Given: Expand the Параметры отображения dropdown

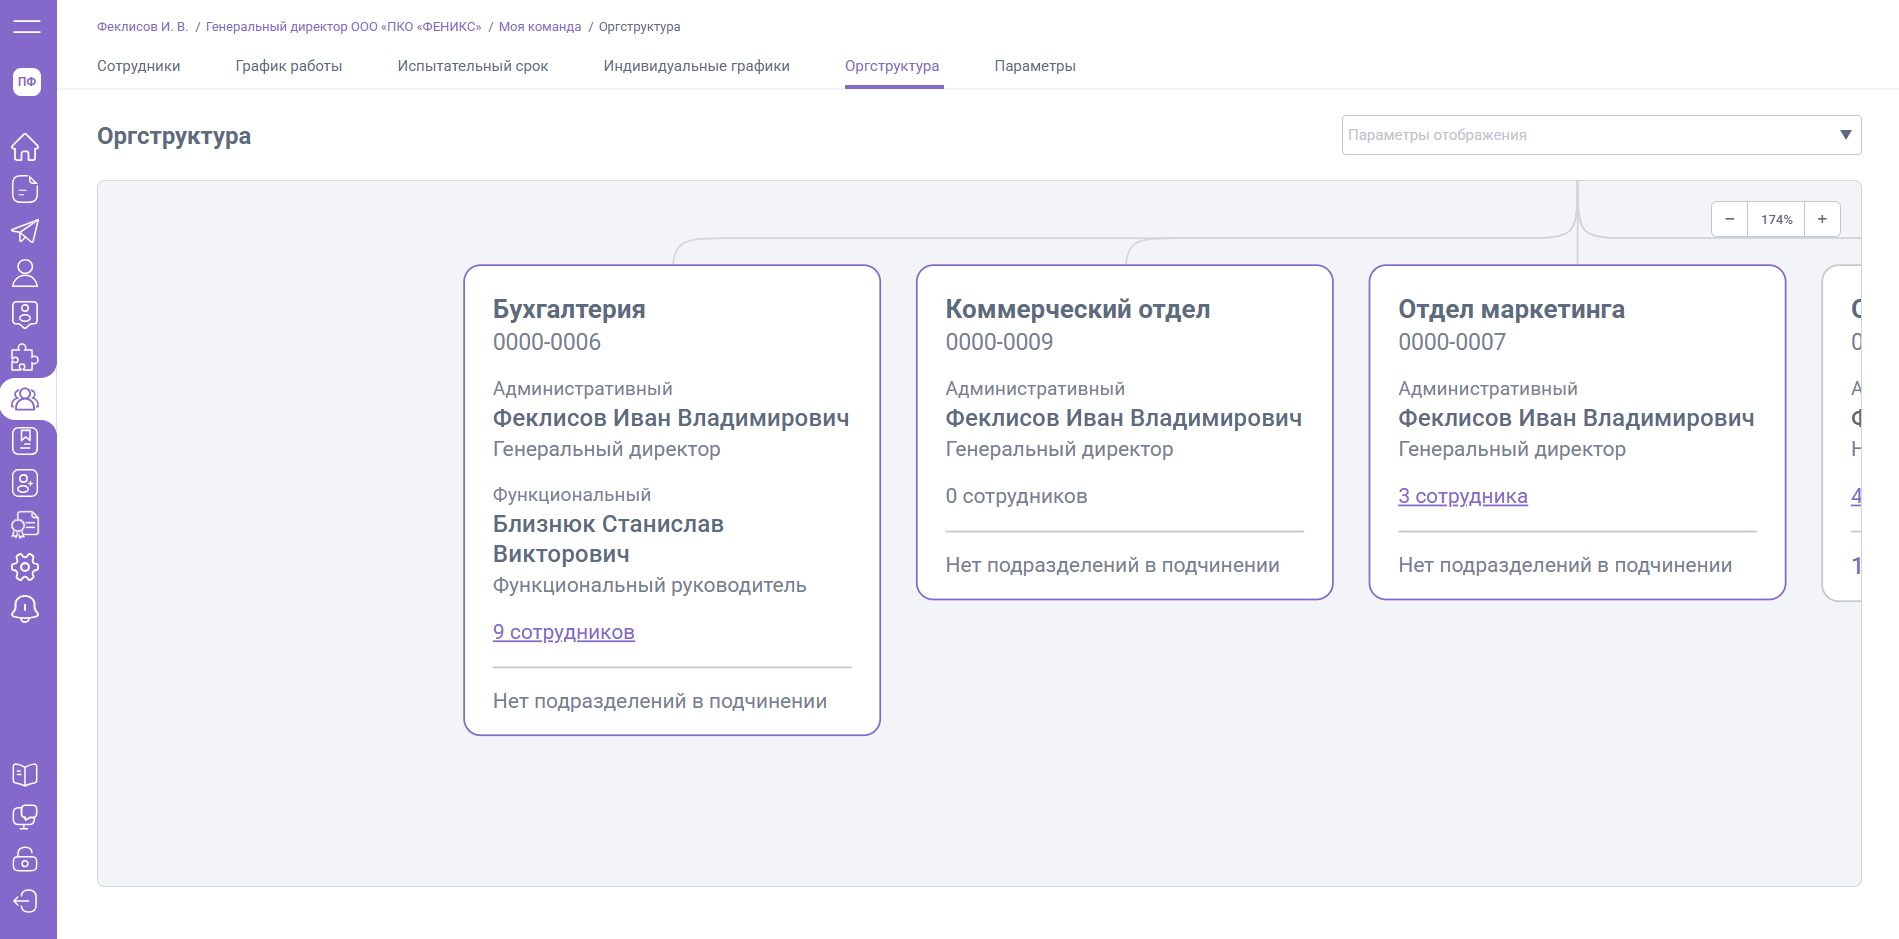Looking at the screenshot, I should (x=1601, y=135).
